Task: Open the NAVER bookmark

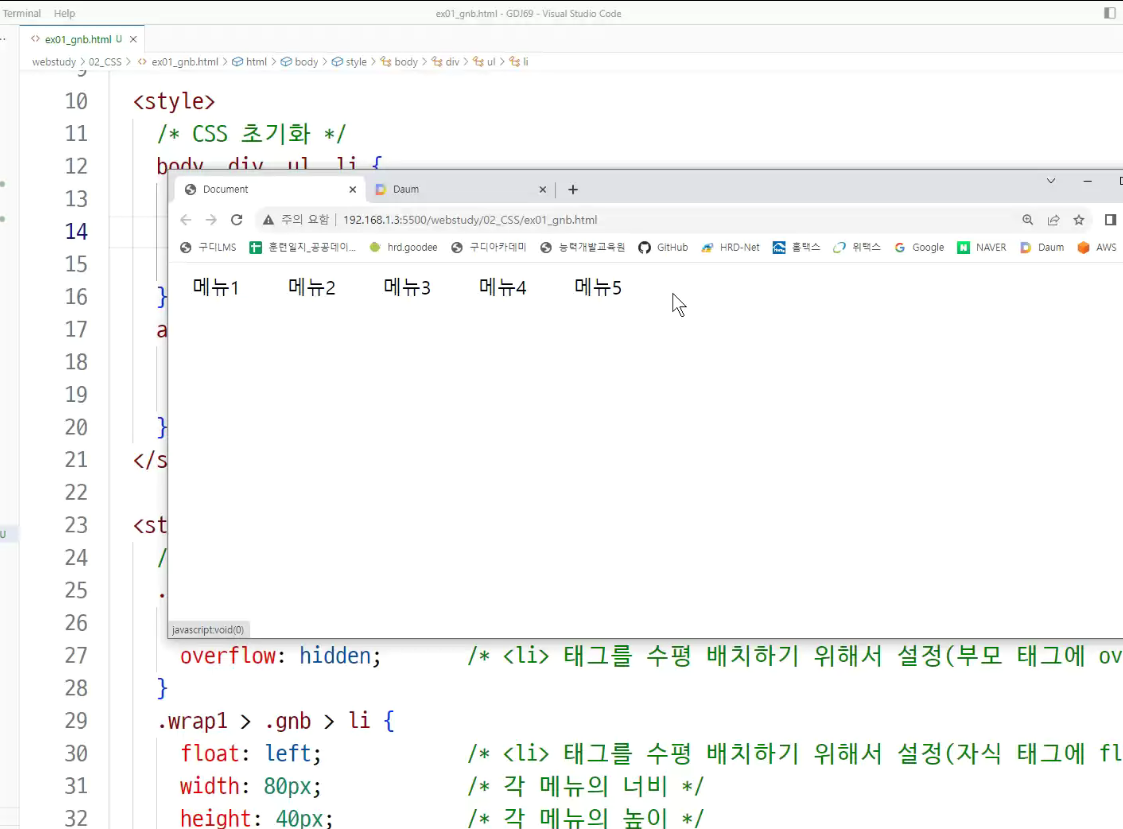Action: (x=982, y=247)
